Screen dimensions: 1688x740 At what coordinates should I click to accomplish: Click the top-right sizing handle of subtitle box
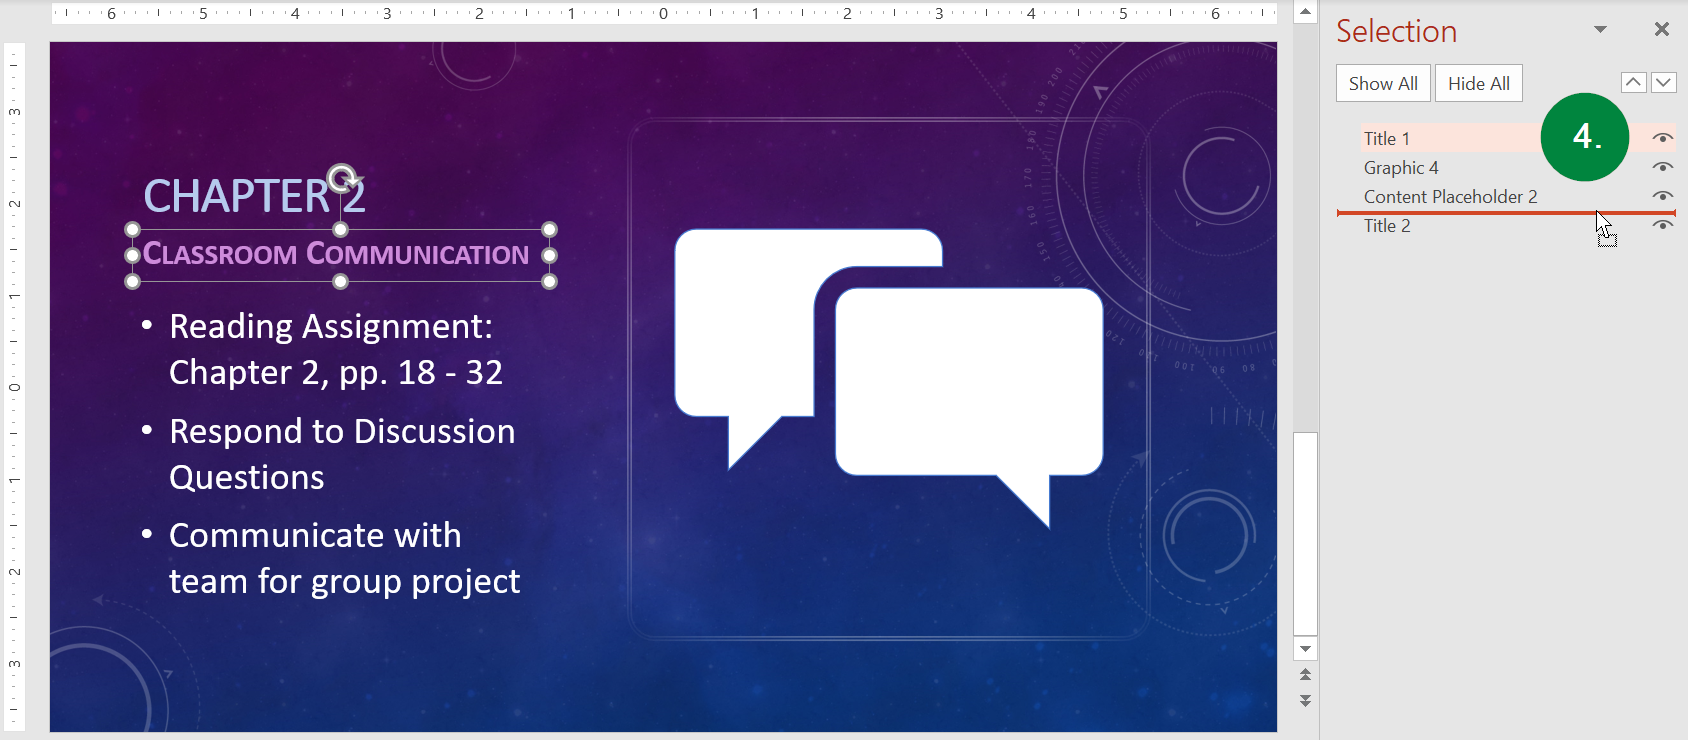(x=549, y=230)
